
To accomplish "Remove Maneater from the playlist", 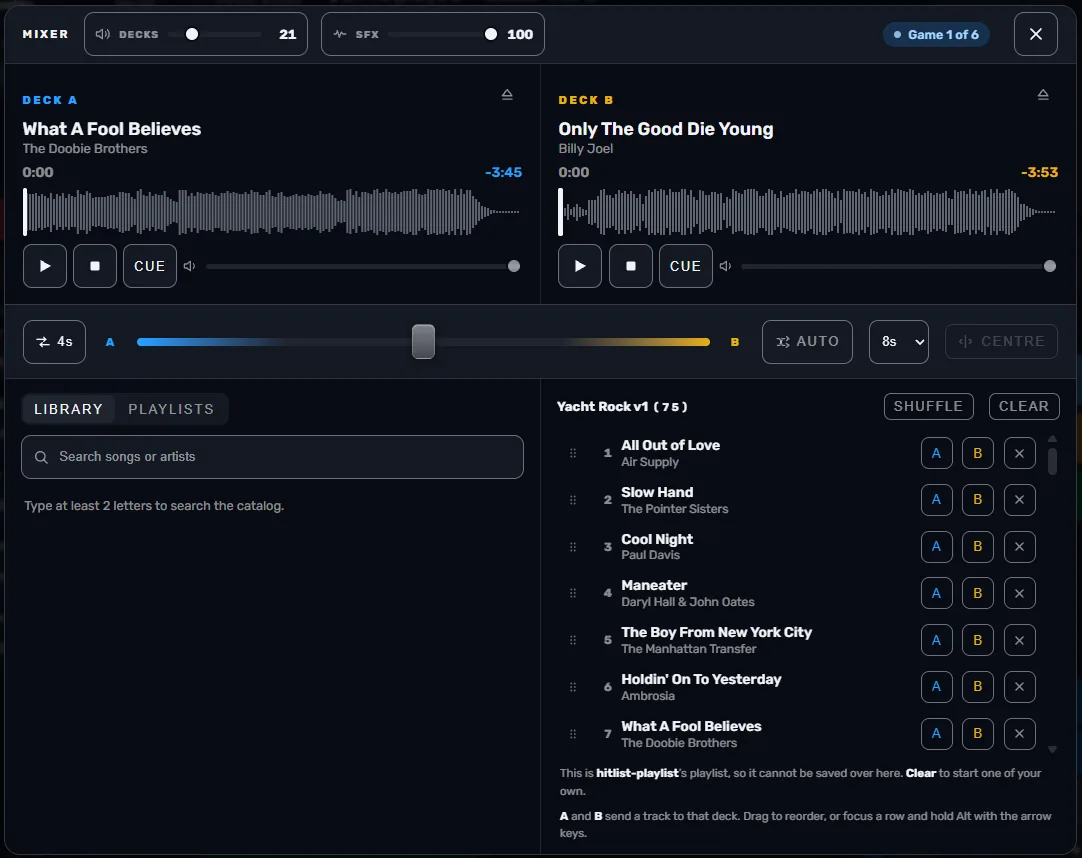I will tap(1020, 594).
